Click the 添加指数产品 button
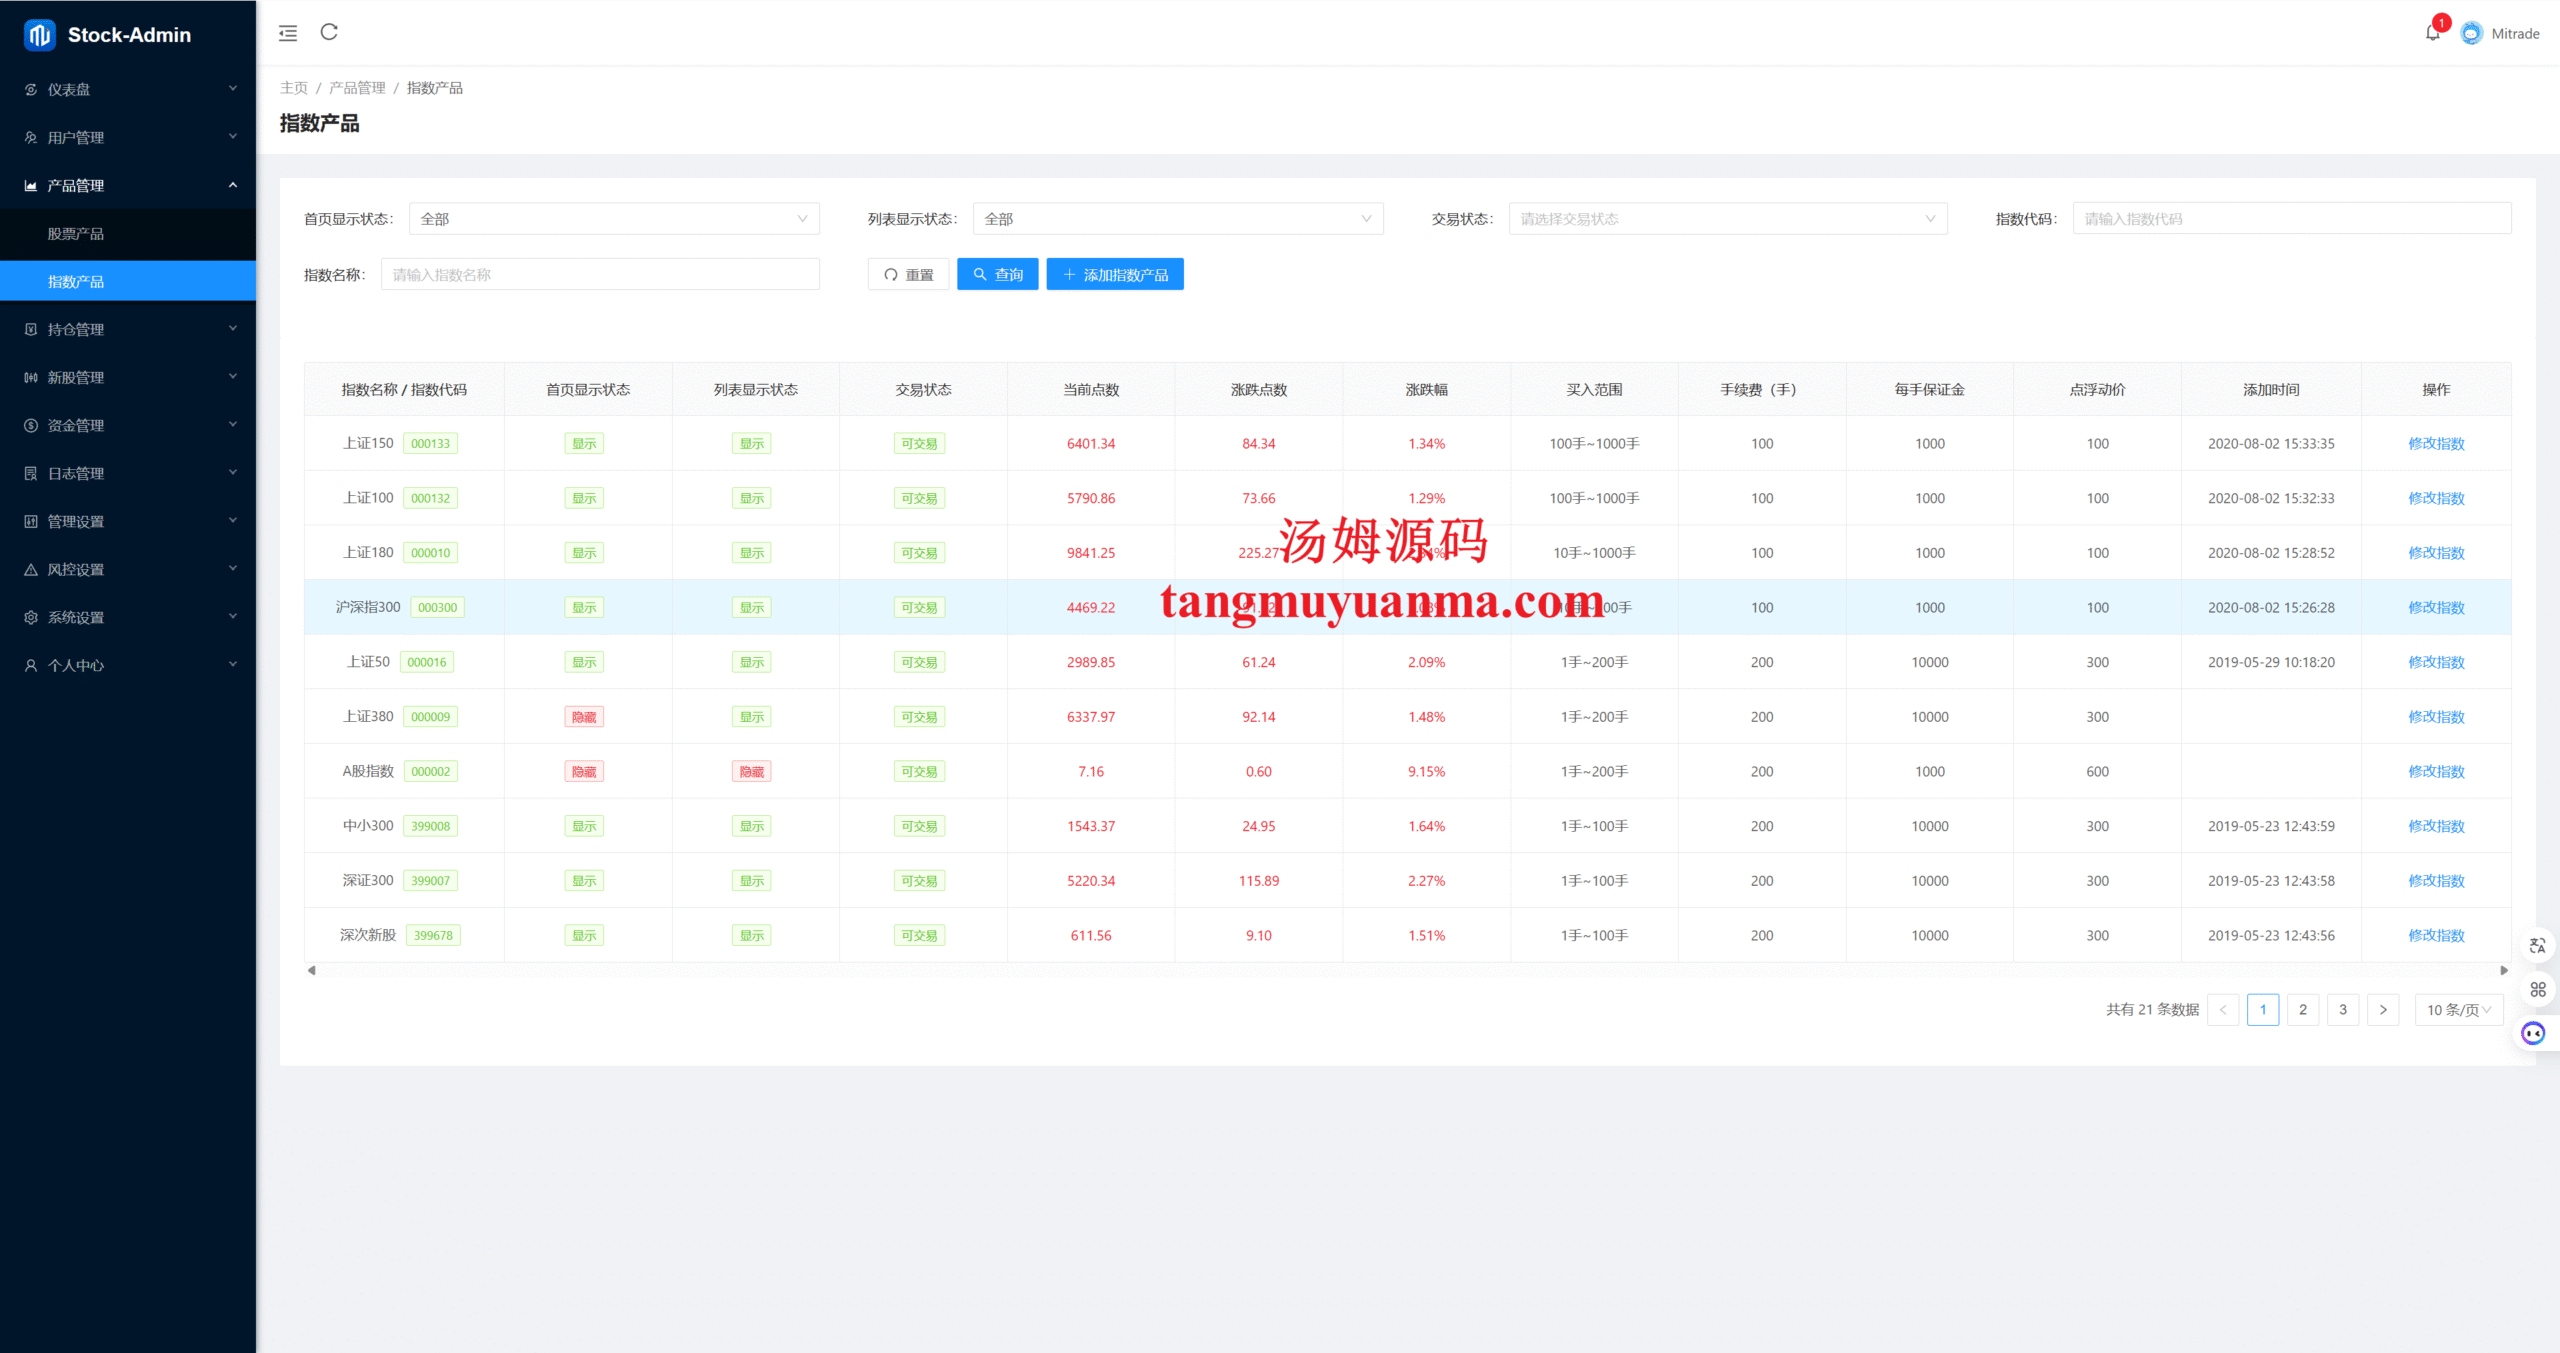This screenshot has width=2560, height=1353. [1114, 275]
